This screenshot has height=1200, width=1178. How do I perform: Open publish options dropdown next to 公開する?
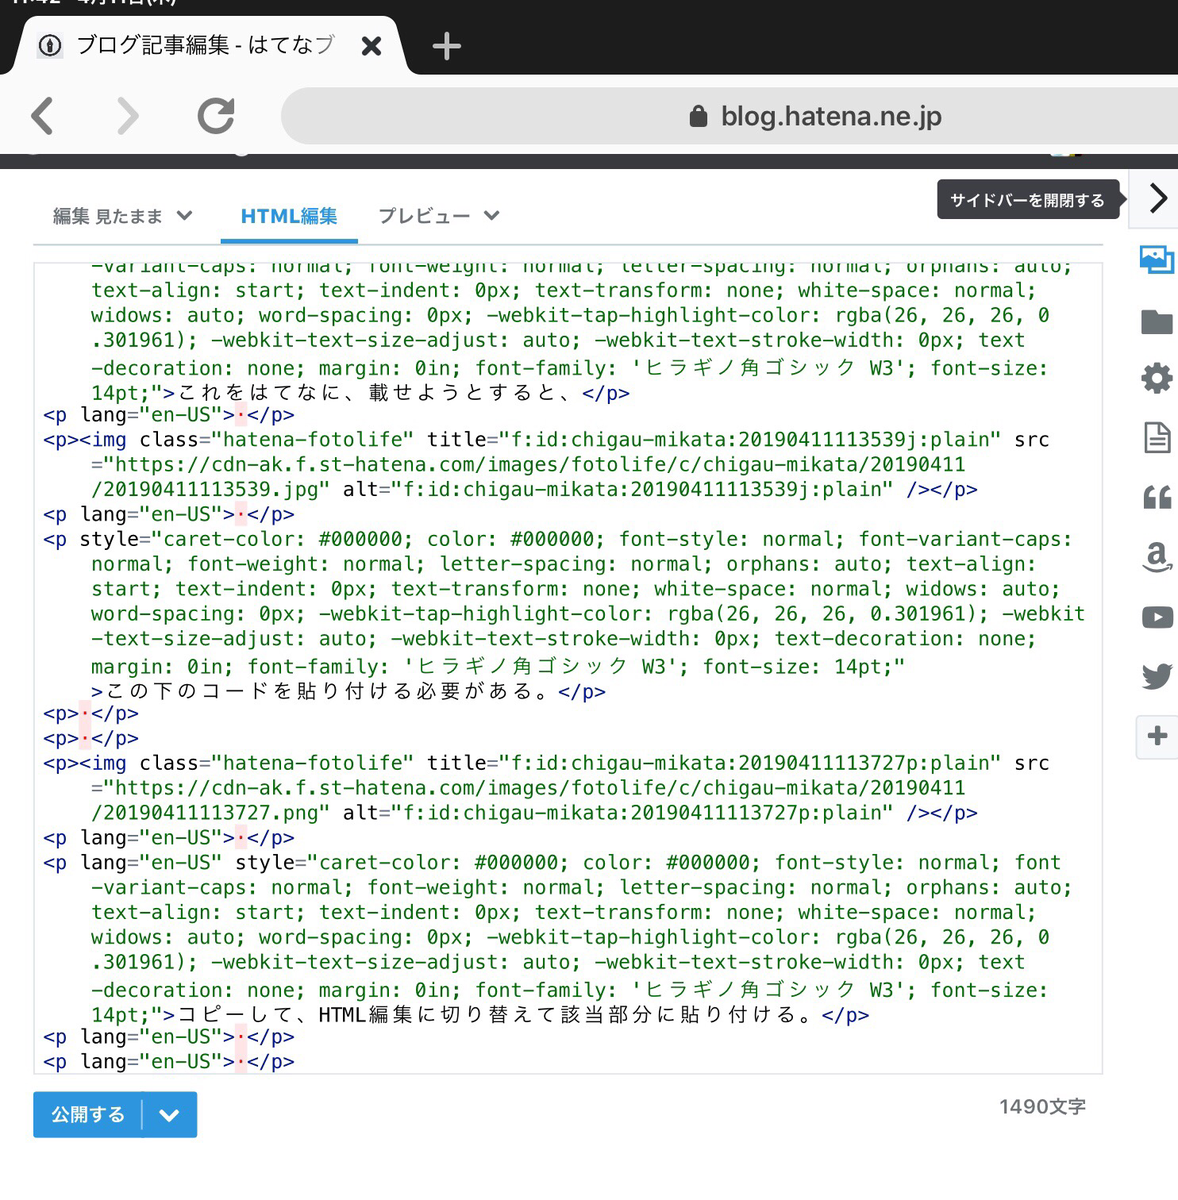(169, 1115)
